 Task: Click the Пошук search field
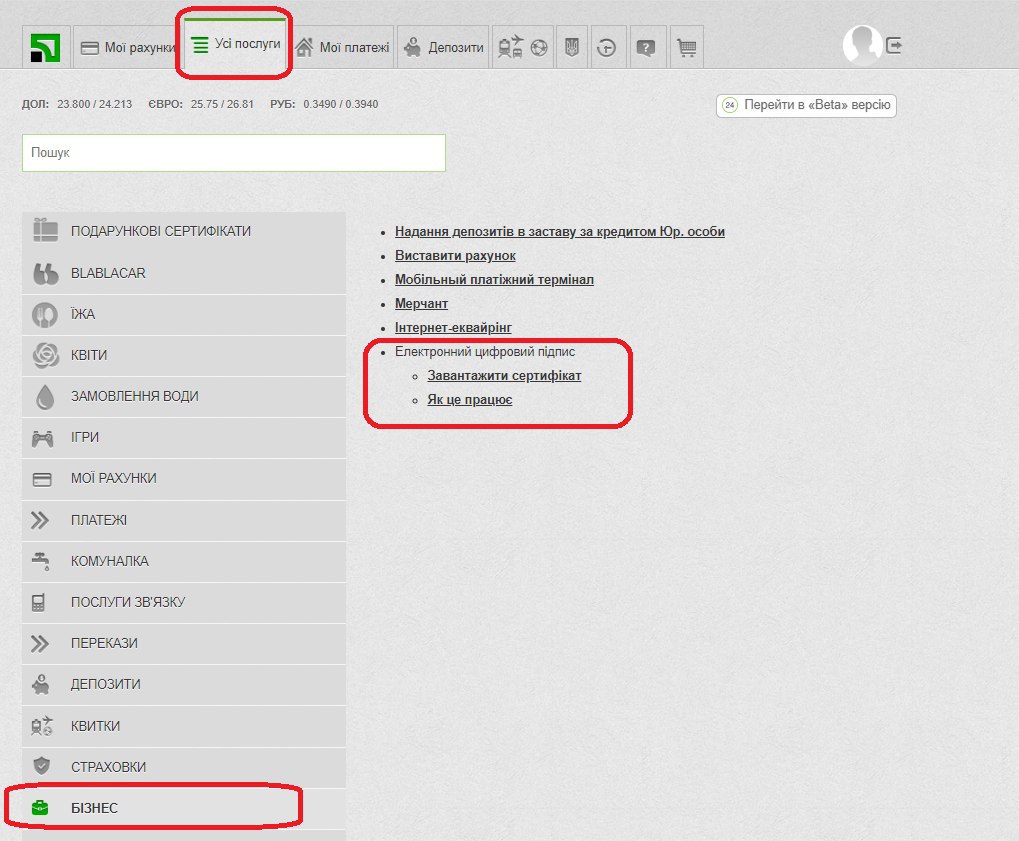coord(234,153)
